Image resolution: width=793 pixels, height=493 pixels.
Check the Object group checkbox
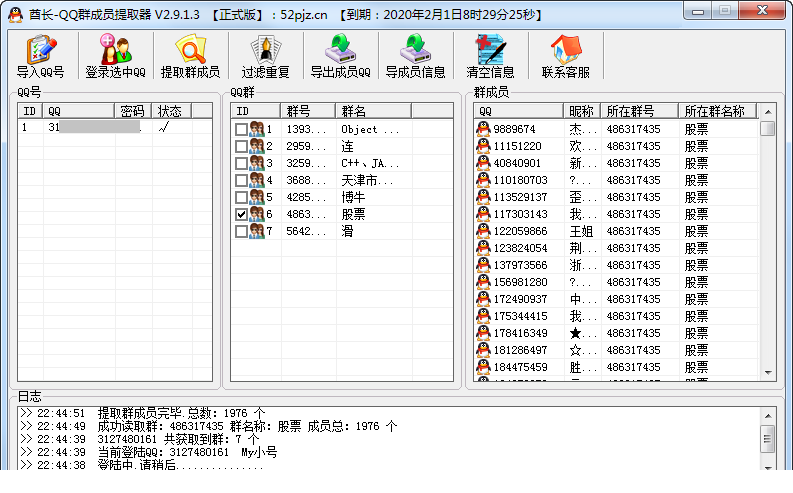(x=241, y=129)
